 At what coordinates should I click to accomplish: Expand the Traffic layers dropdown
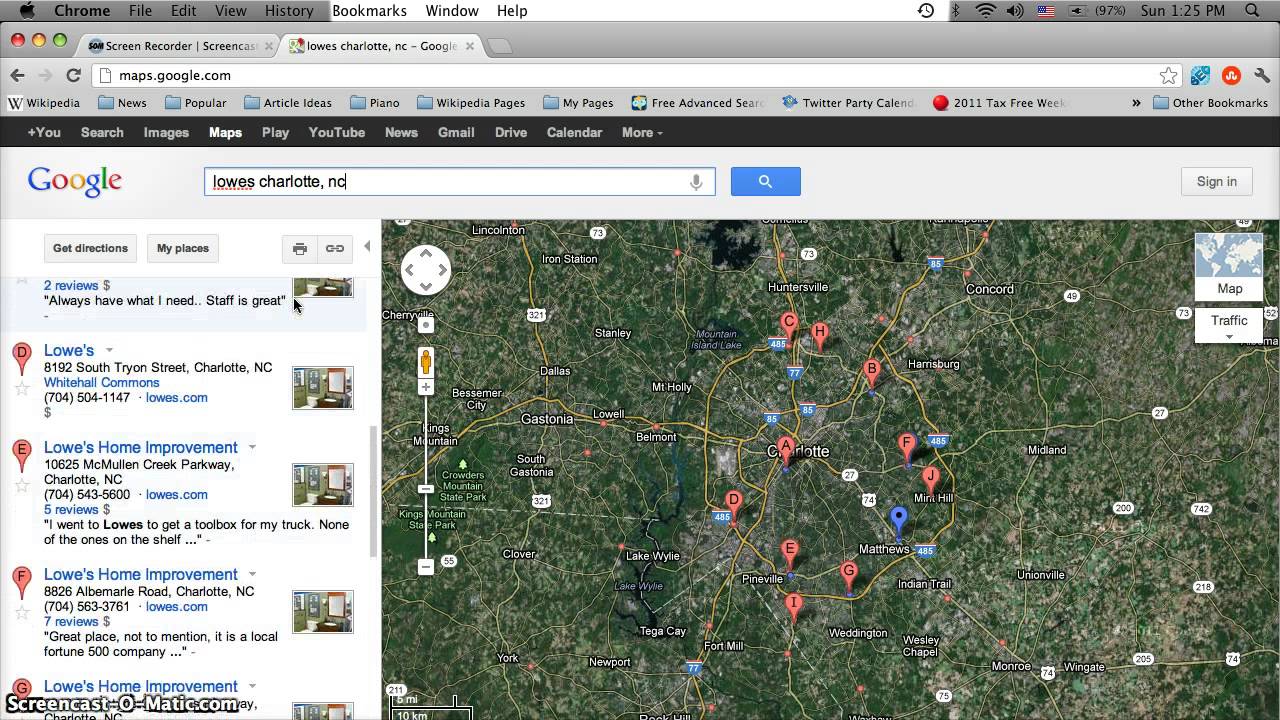click(x=1229, y=326)
